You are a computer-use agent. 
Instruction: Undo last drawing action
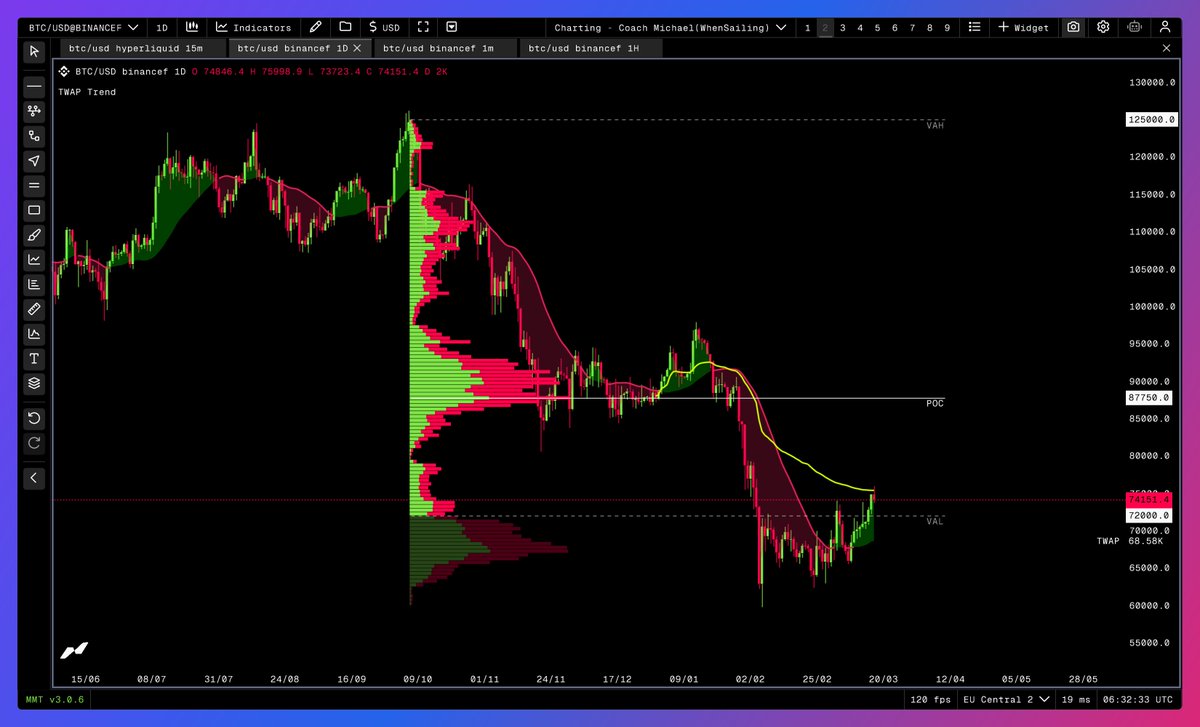coord(34,418)
